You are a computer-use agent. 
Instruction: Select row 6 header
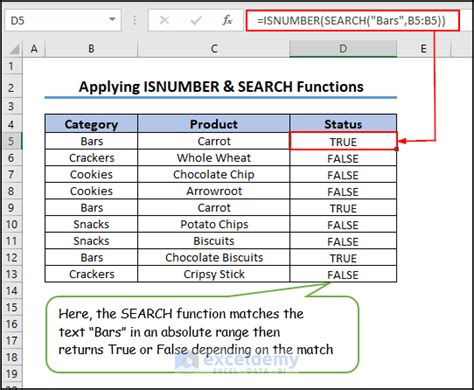(x=11, y=158)
